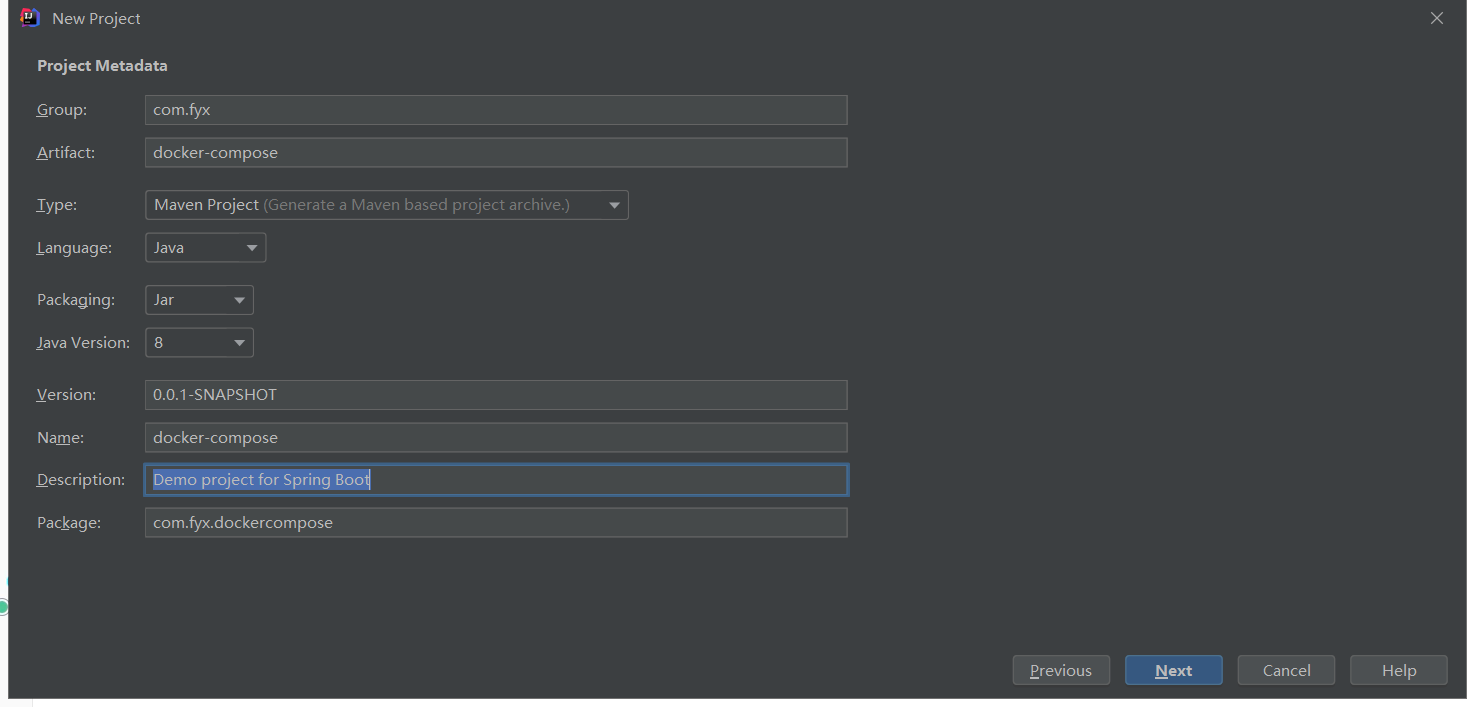Click the Type label
The width and height of the screenshot is (1475, 707).
tap(57, 205)
